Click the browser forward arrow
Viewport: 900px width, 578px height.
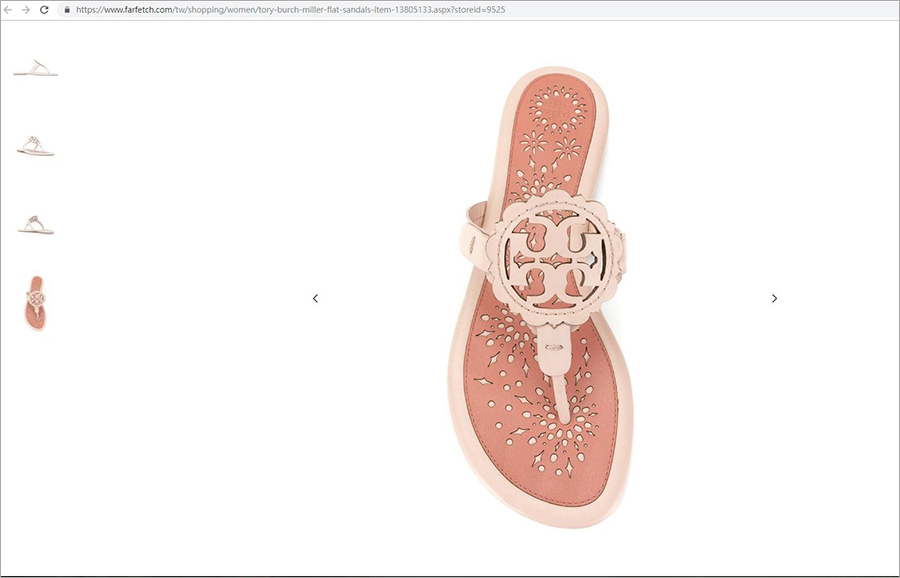[x=26, y=10]
